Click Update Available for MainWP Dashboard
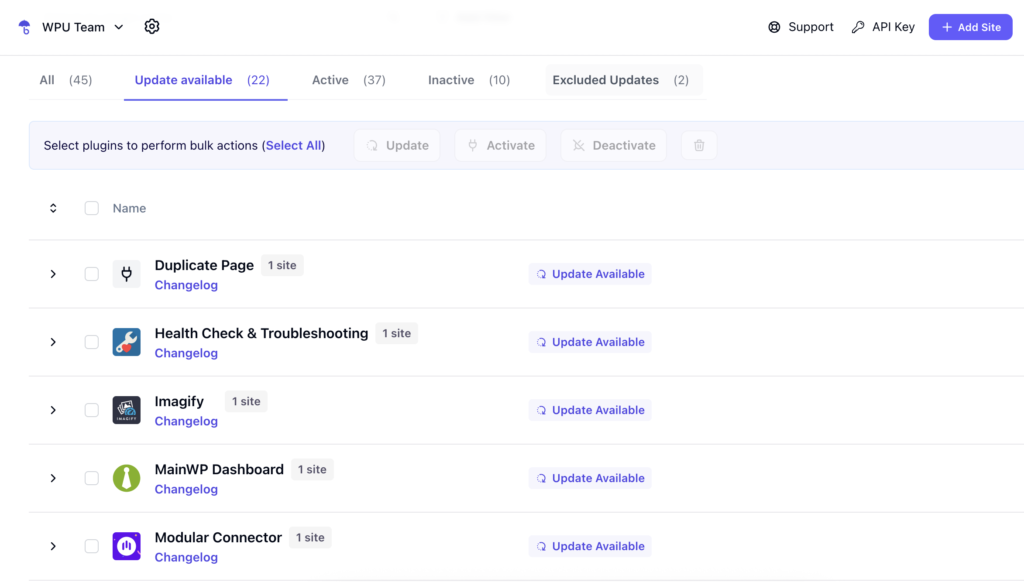The width and height of the screenshot is (1024, 582). (590, 478)
